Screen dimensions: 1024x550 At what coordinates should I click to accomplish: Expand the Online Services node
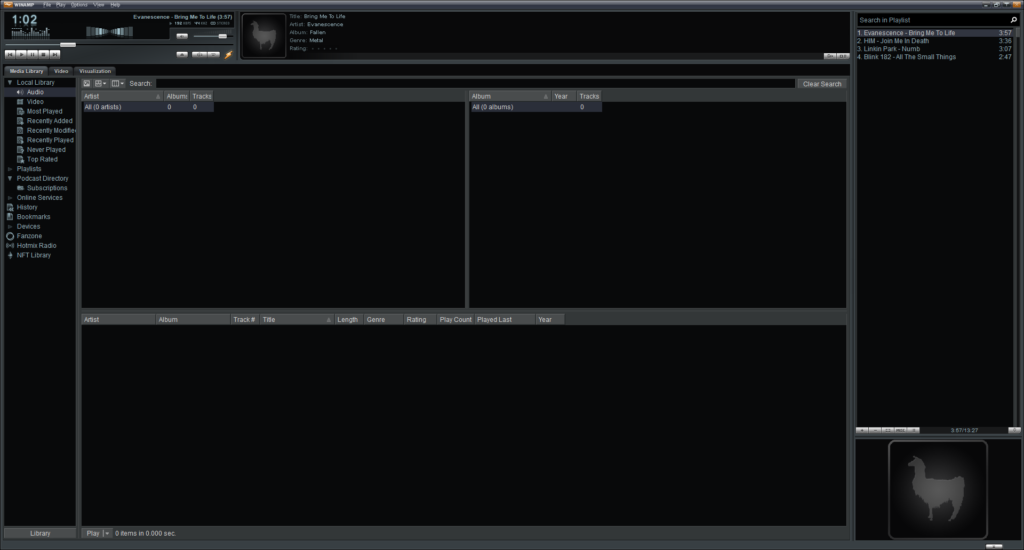(x=10, y=198)
